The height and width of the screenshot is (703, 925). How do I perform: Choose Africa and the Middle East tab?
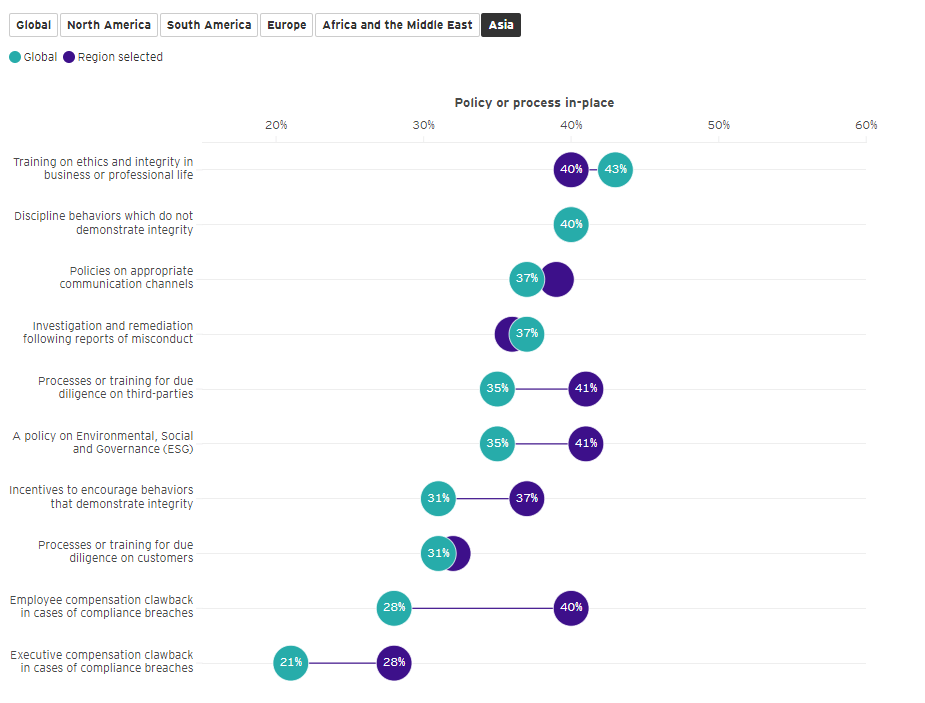click(x=397, y=25)
